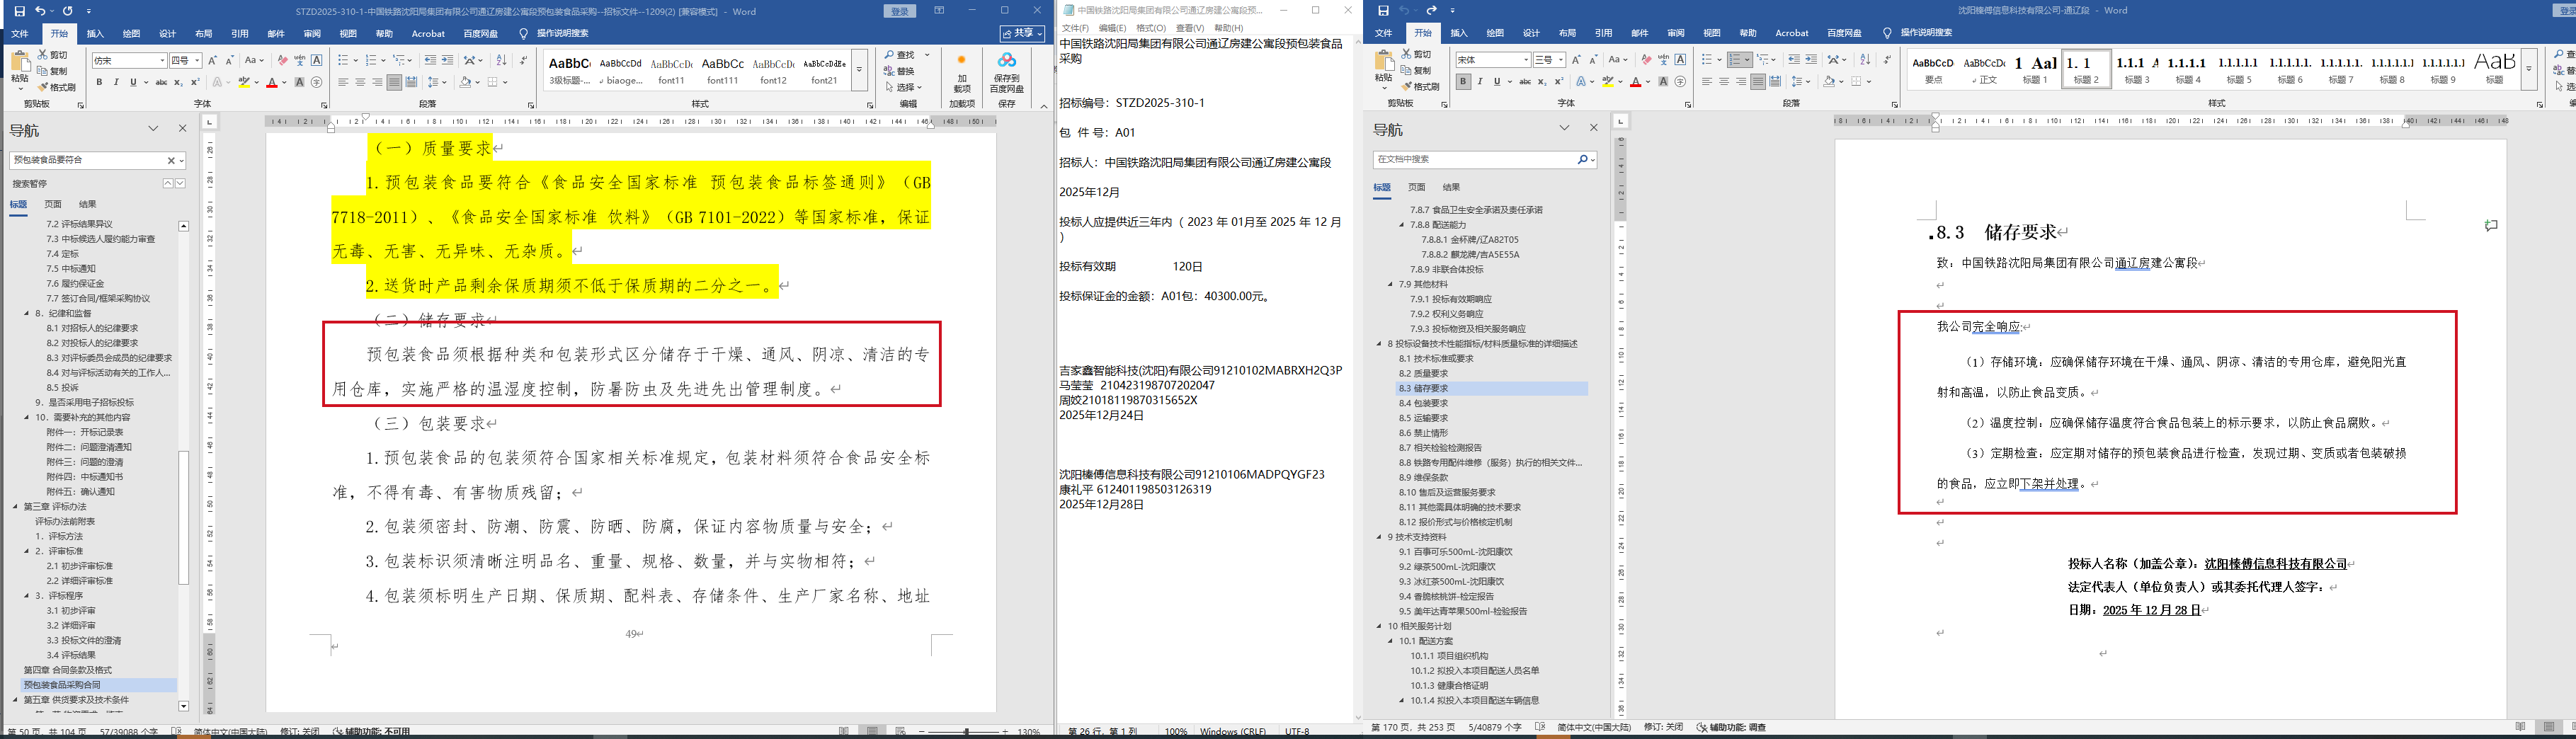
Task: Click 登录 button in left Word title bar
Action: 900,11
